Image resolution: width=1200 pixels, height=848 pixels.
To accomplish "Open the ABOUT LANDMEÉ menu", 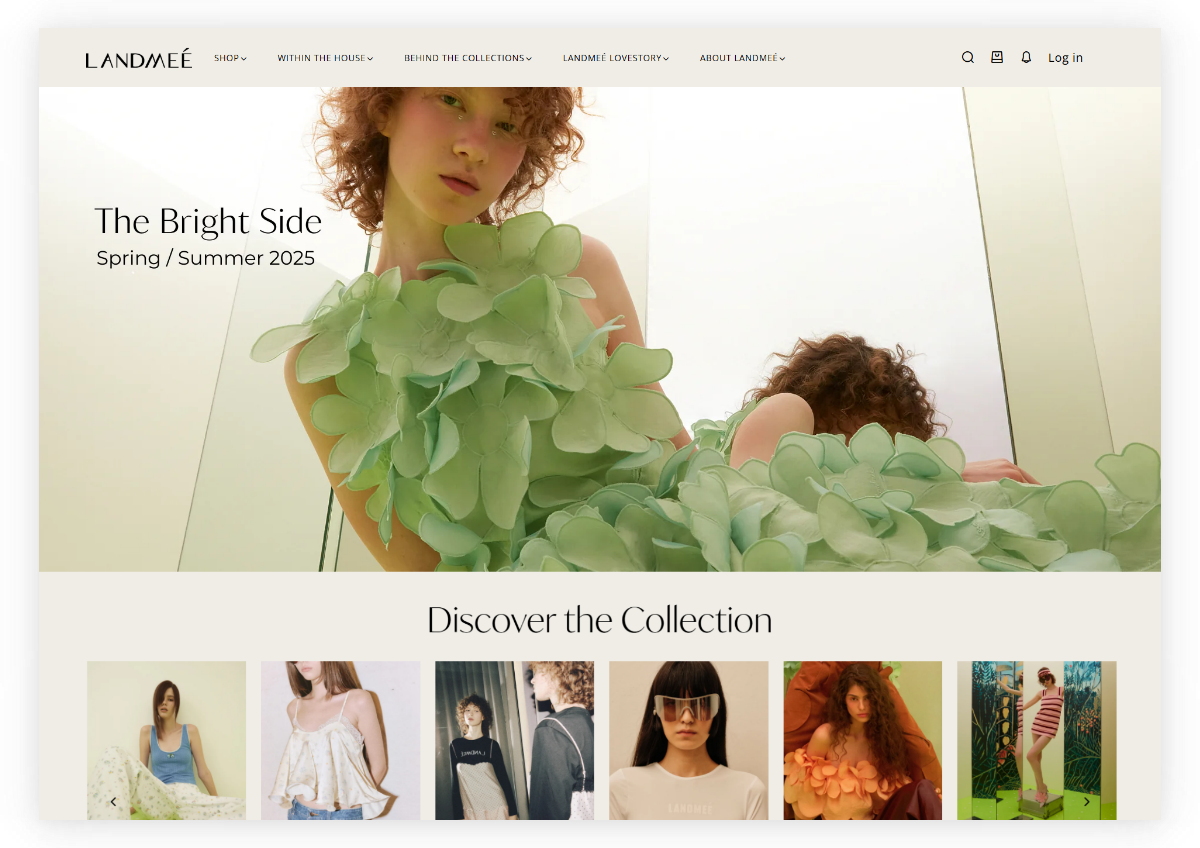I will tap(742, 57).
